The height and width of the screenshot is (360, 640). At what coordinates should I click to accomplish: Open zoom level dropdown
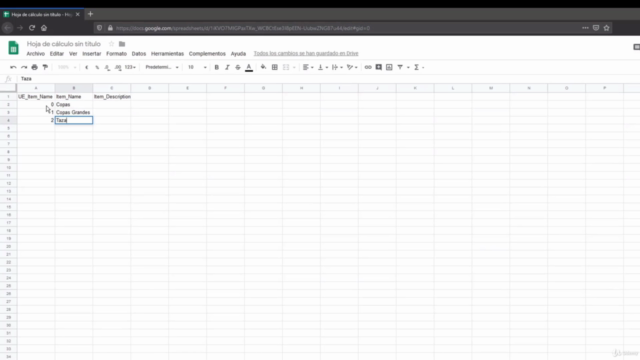tap(67, 67)
